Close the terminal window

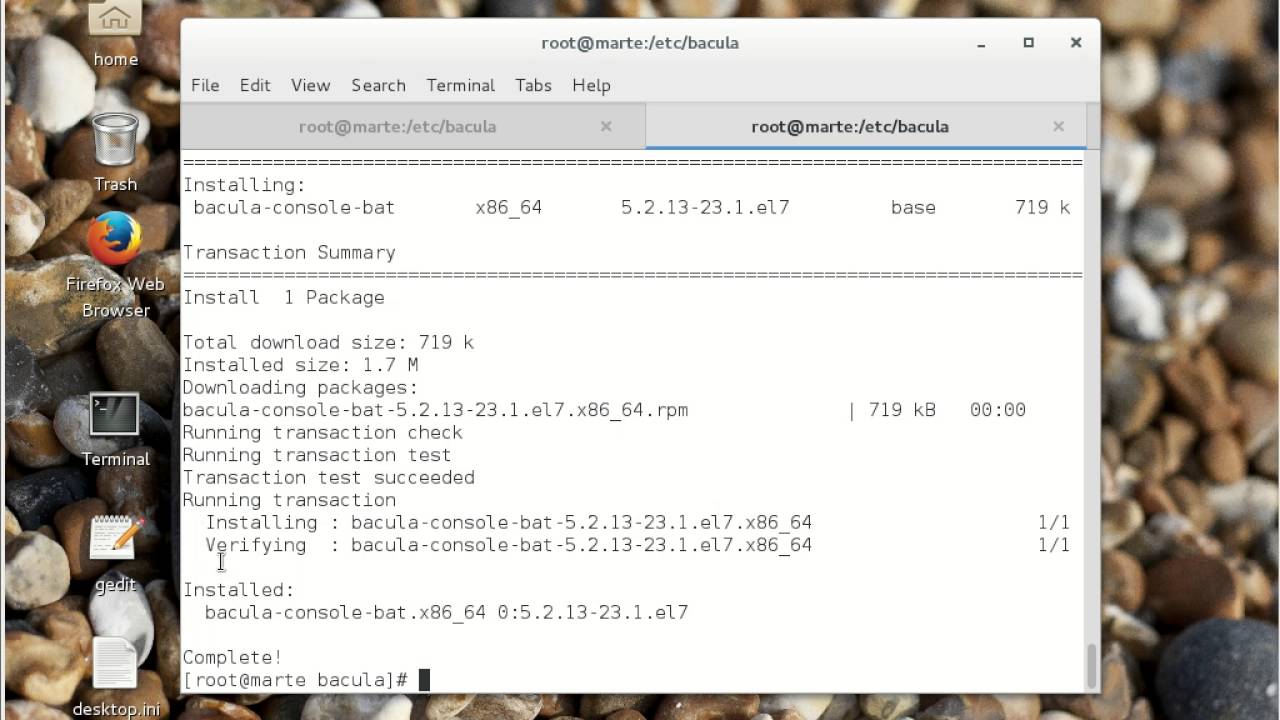point(1076,43)
